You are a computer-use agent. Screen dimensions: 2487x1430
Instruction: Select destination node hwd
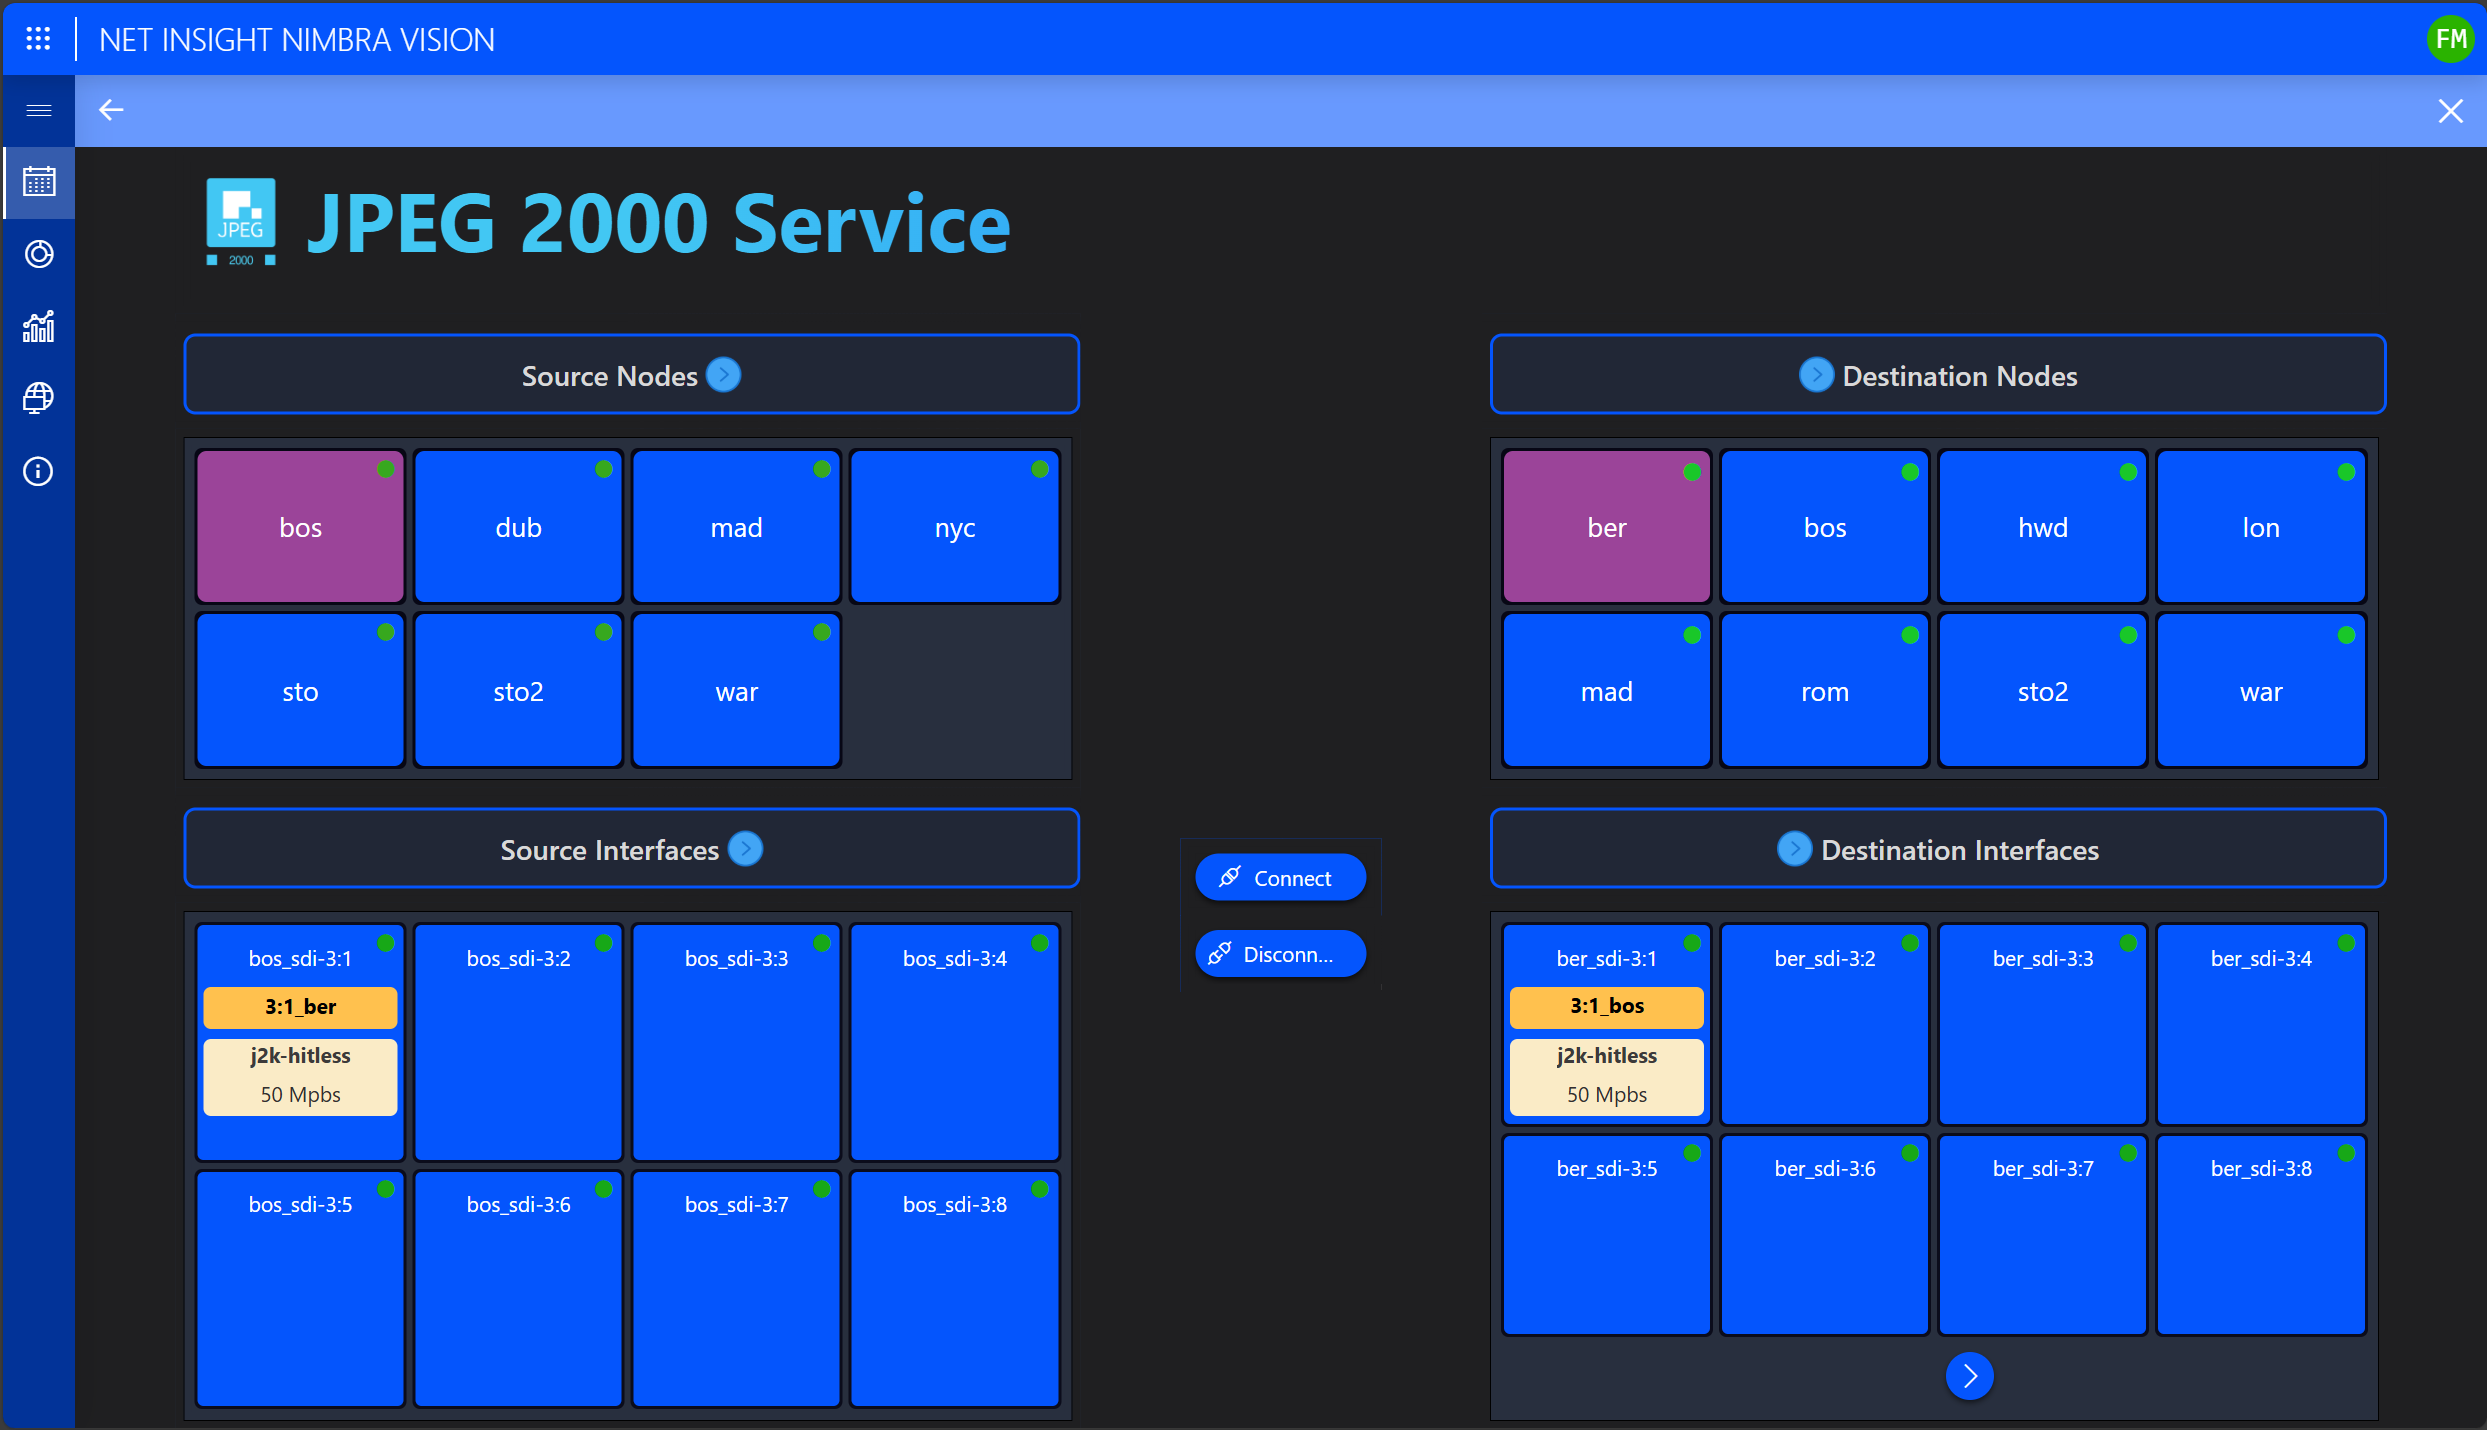tap(2042, 527)
